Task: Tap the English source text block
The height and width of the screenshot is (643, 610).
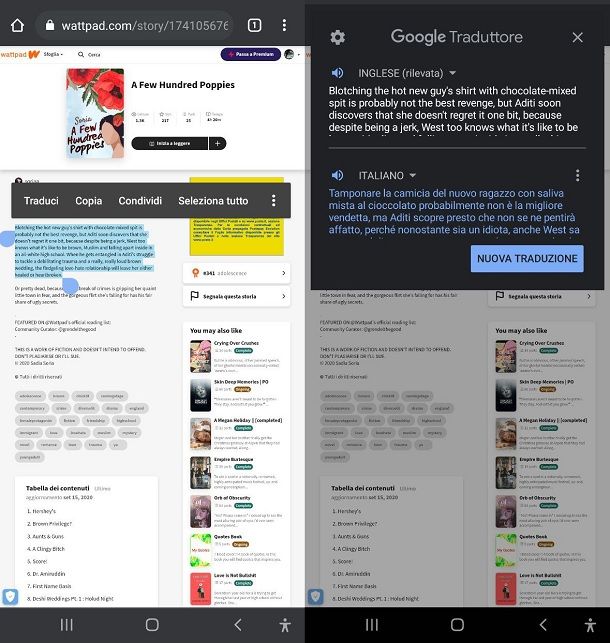Action: (x=453, y=109)
